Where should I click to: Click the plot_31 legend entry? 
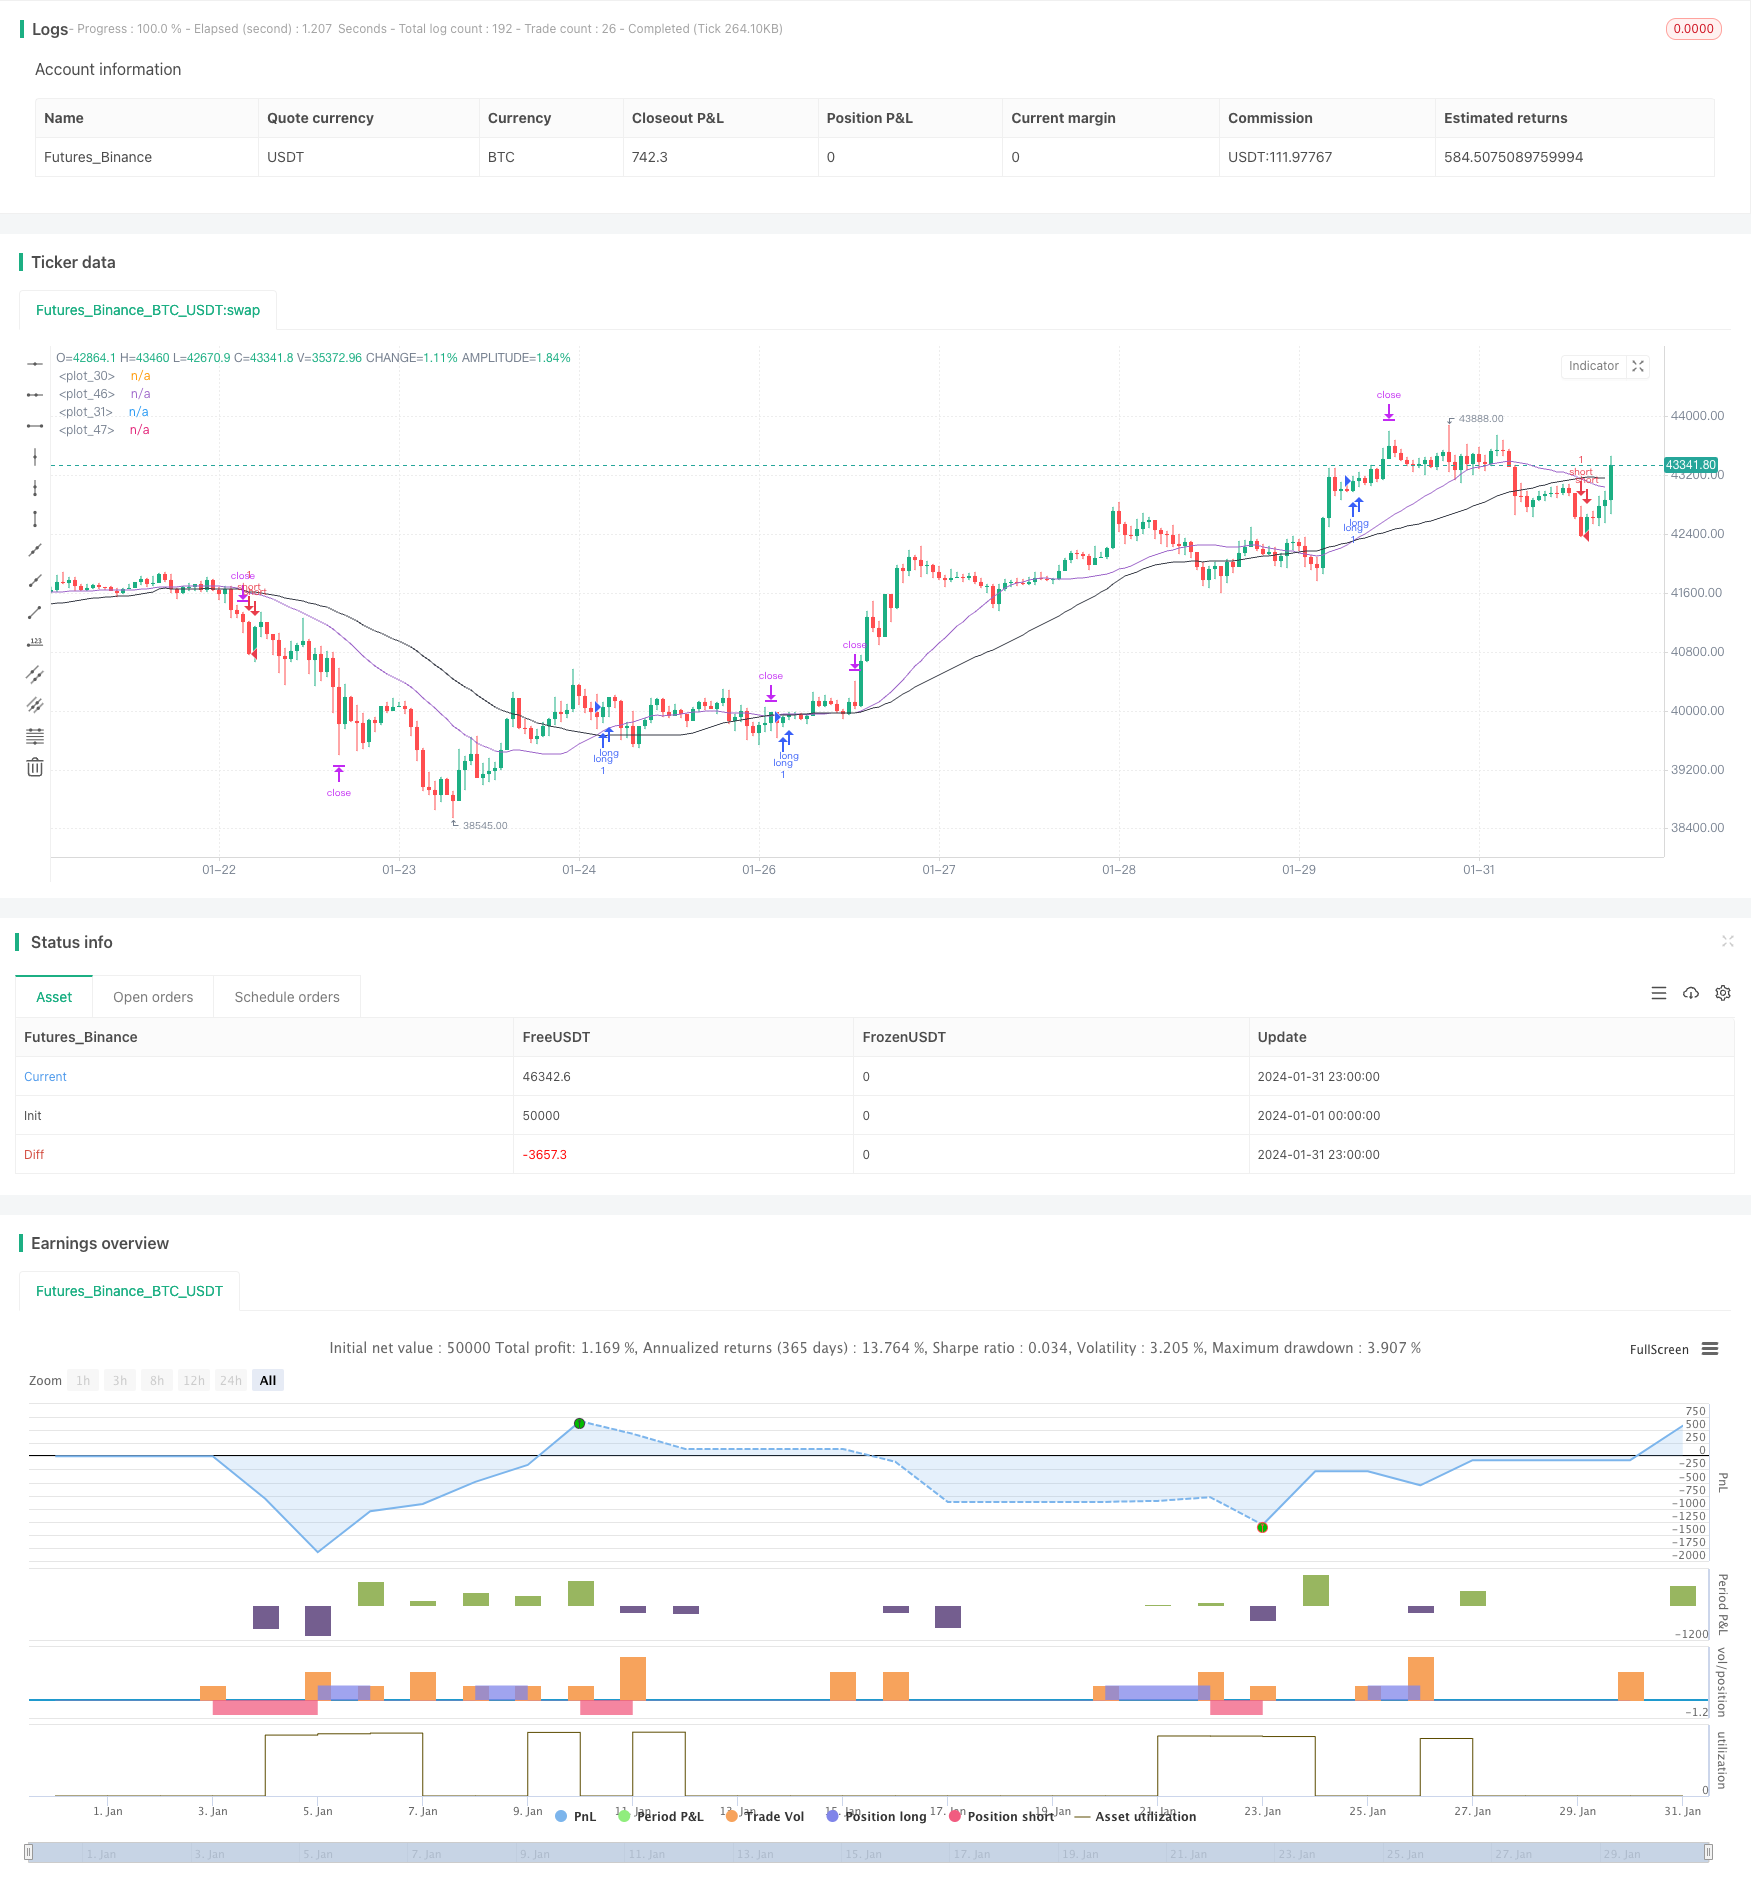pyautogui.click(x=103, y=412)
